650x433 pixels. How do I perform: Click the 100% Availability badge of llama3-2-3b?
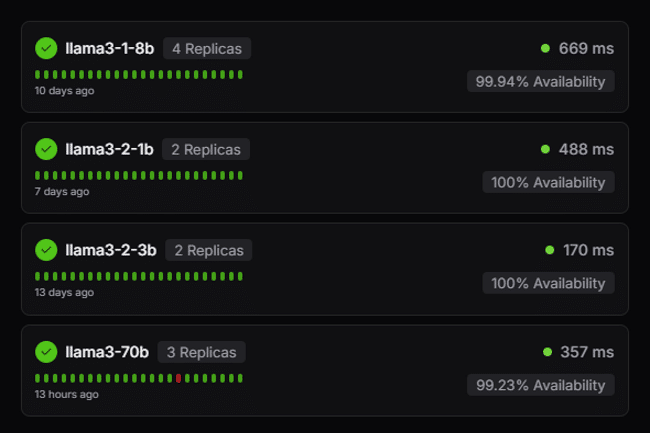548,283
